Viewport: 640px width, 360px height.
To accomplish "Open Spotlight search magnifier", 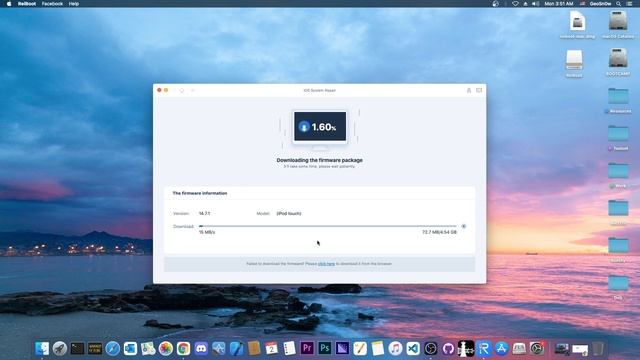I will (x=619, y=4).
